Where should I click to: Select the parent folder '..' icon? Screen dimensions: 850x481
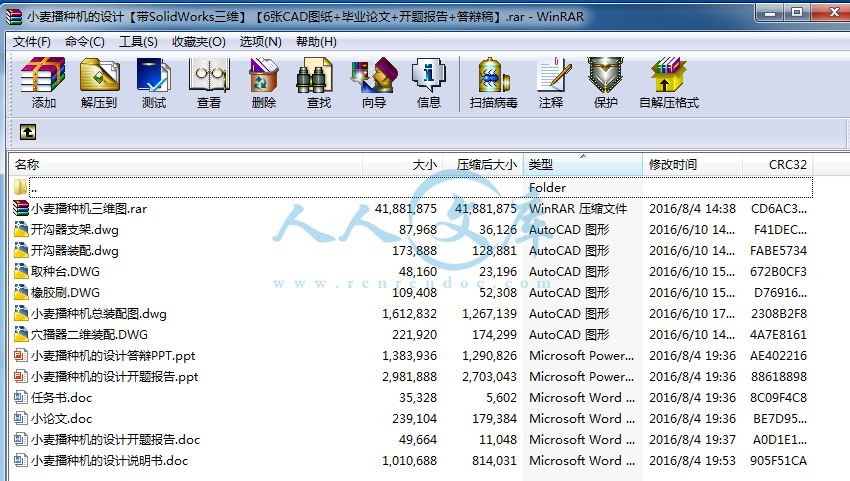(21, 187)
